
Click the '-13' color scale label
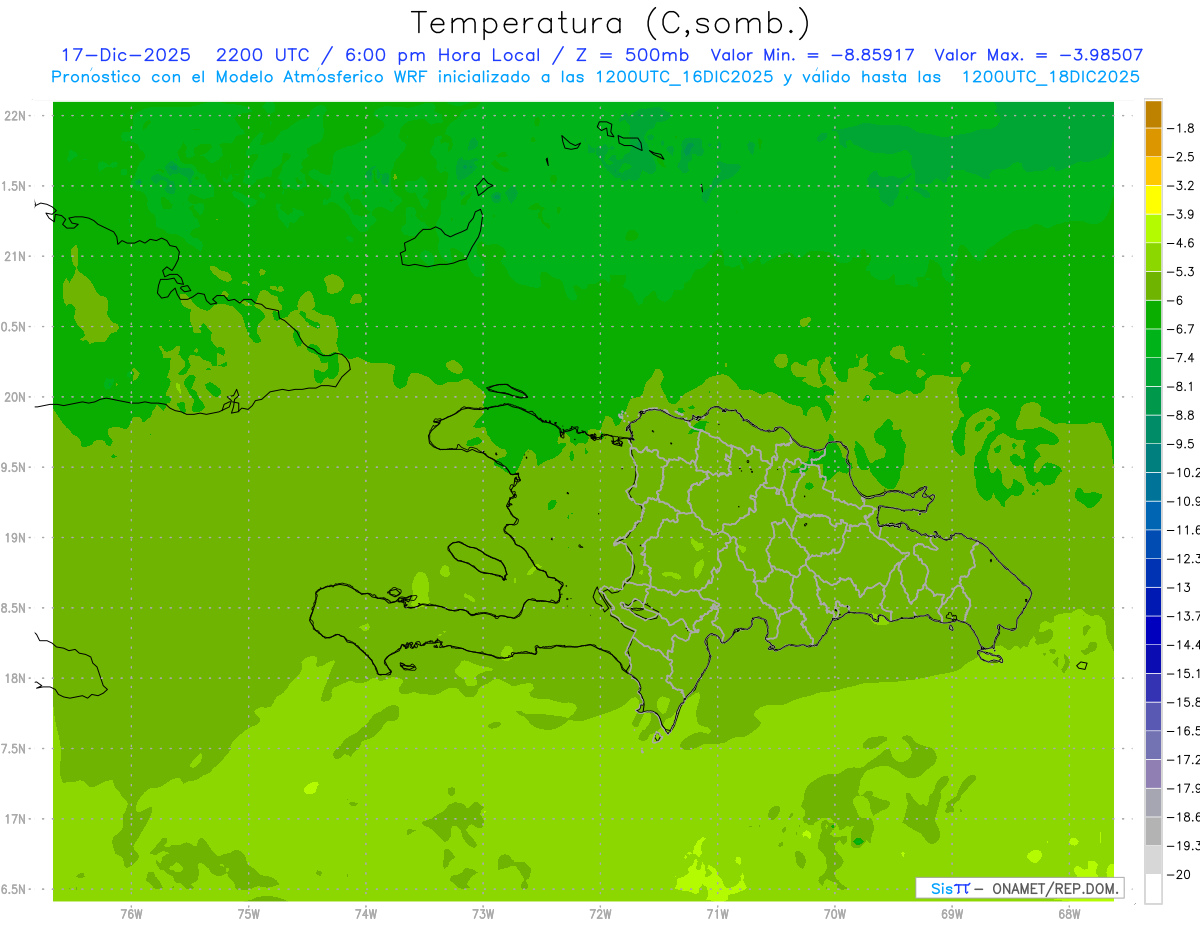(x=1179, y=587)
